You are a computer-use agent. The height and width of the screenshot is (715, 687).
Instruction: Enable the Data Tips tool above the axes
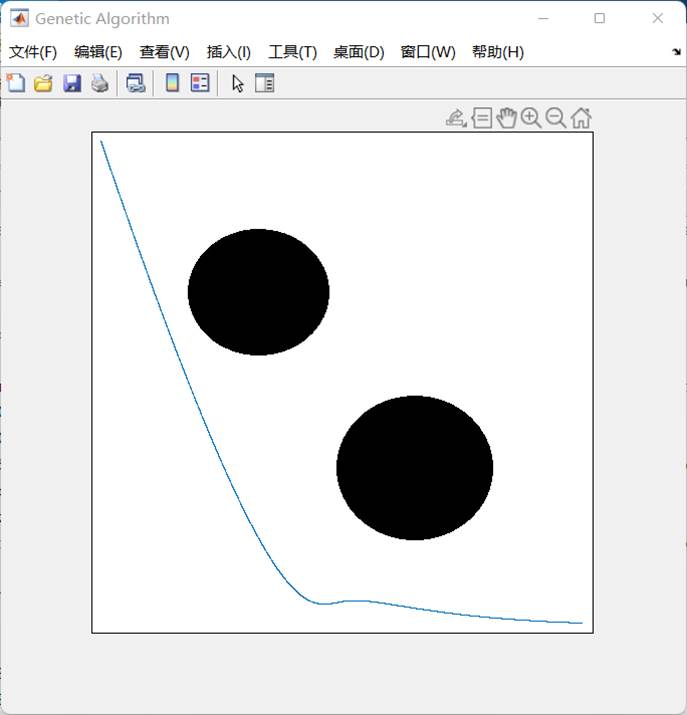481,119
